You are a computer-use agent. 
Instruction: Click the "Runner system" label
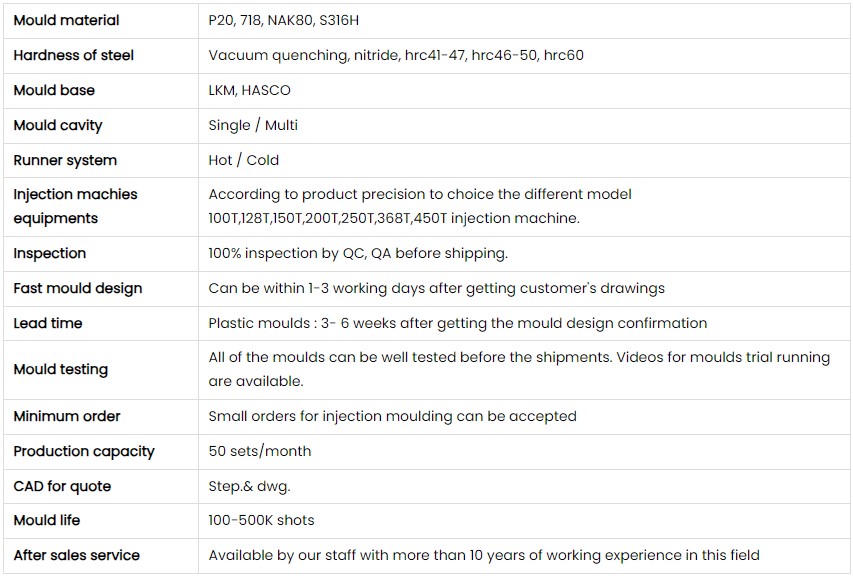[65, 160]
